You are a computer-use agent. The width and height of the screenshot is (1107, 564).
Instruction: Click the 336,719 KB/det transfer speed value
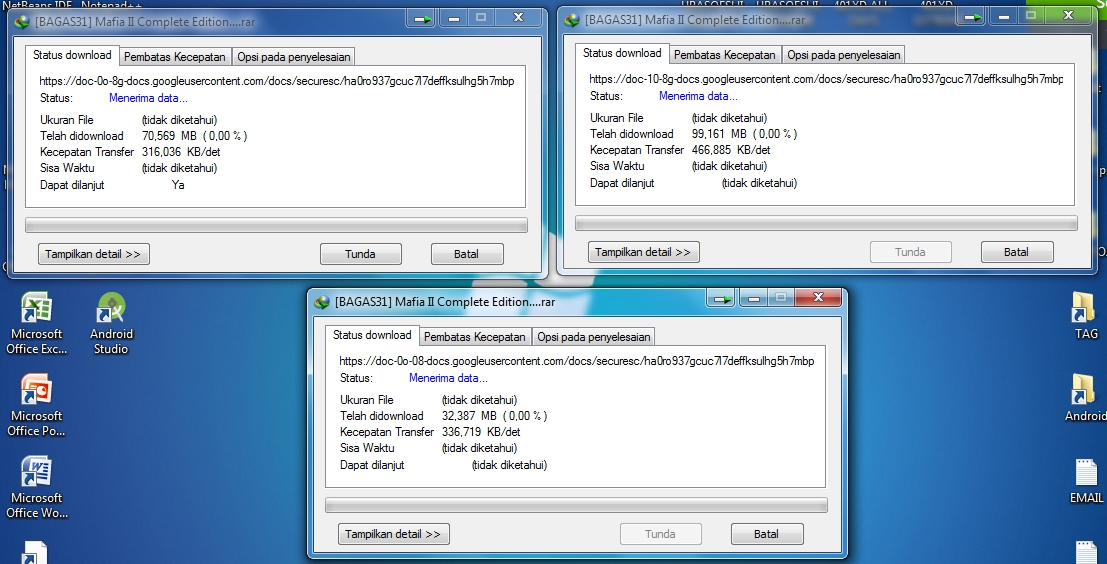[481, 431]
